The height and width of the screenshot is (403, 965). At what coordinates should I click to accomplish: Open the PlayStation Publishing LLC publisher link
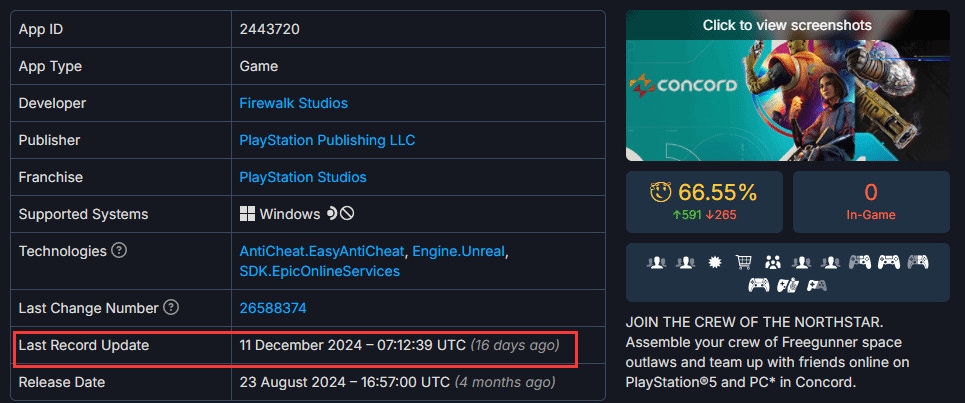327,140
